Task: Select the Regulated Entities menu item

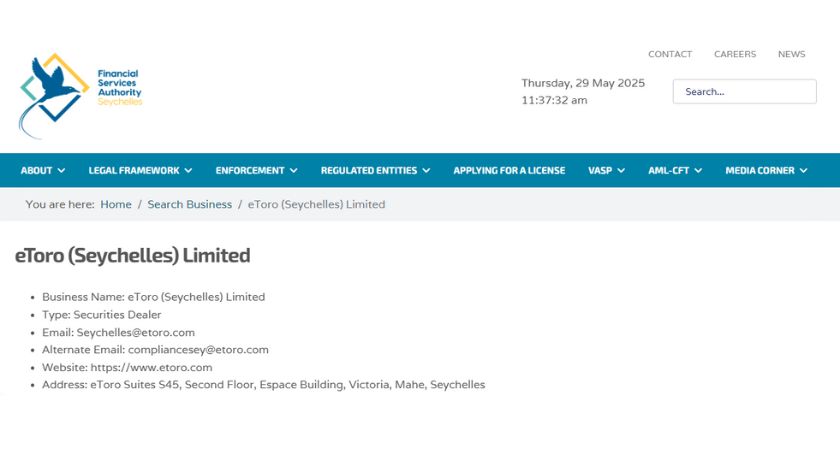Action: point(369,170)
